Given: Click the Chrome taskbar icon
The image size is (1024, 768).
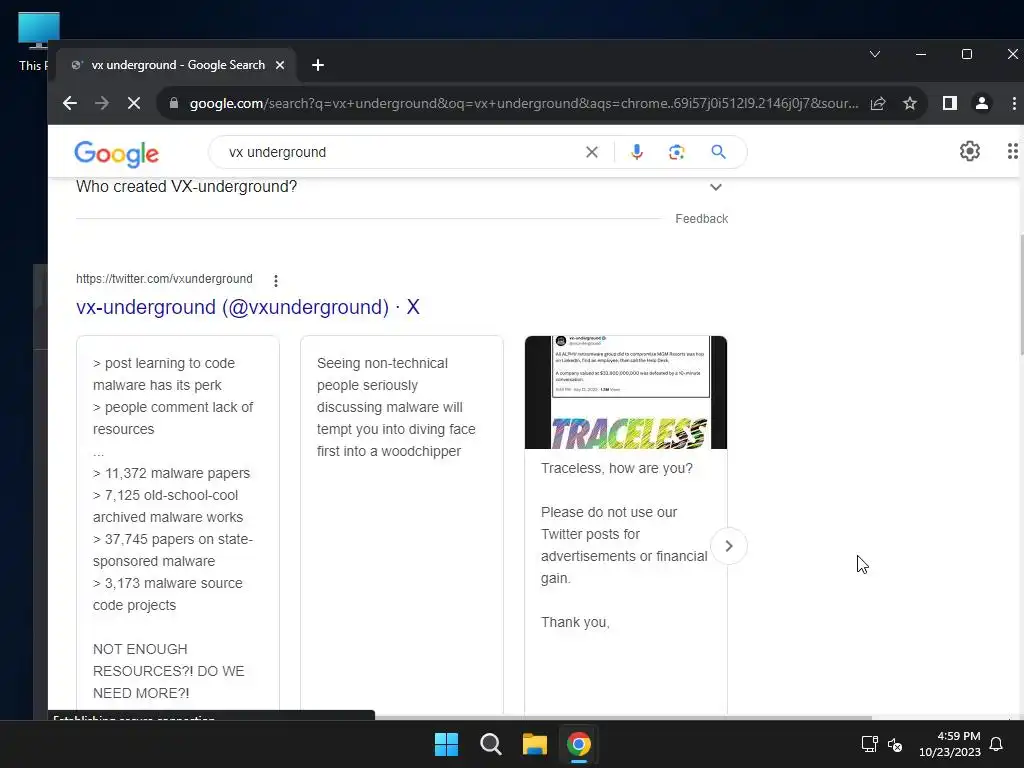Looking at the screenshot, I should tap(579, 744).
